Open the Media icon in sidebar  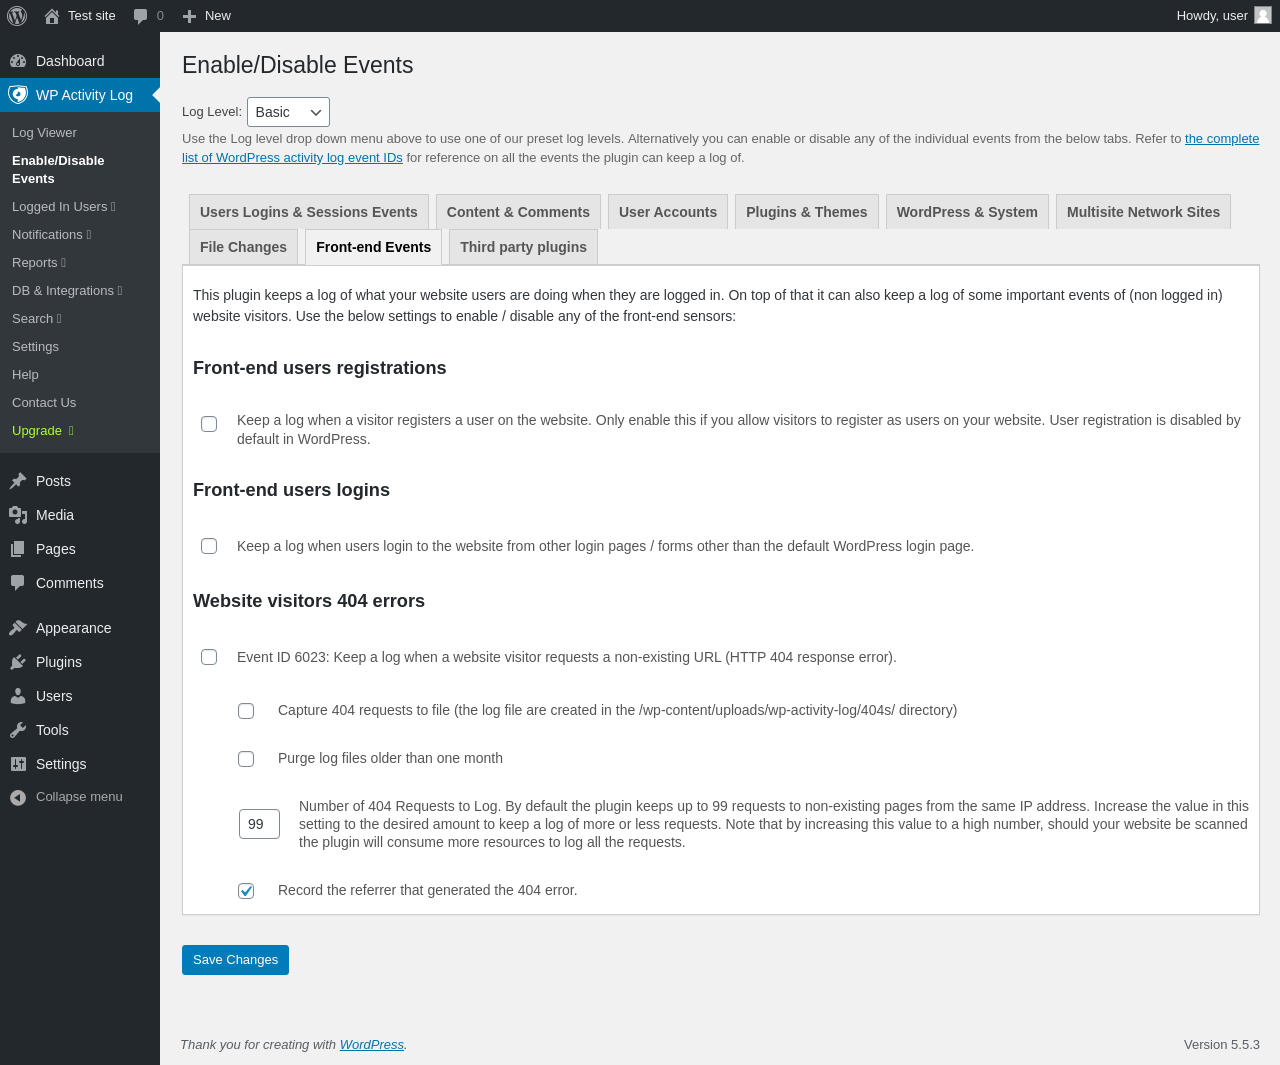(18, 515)
